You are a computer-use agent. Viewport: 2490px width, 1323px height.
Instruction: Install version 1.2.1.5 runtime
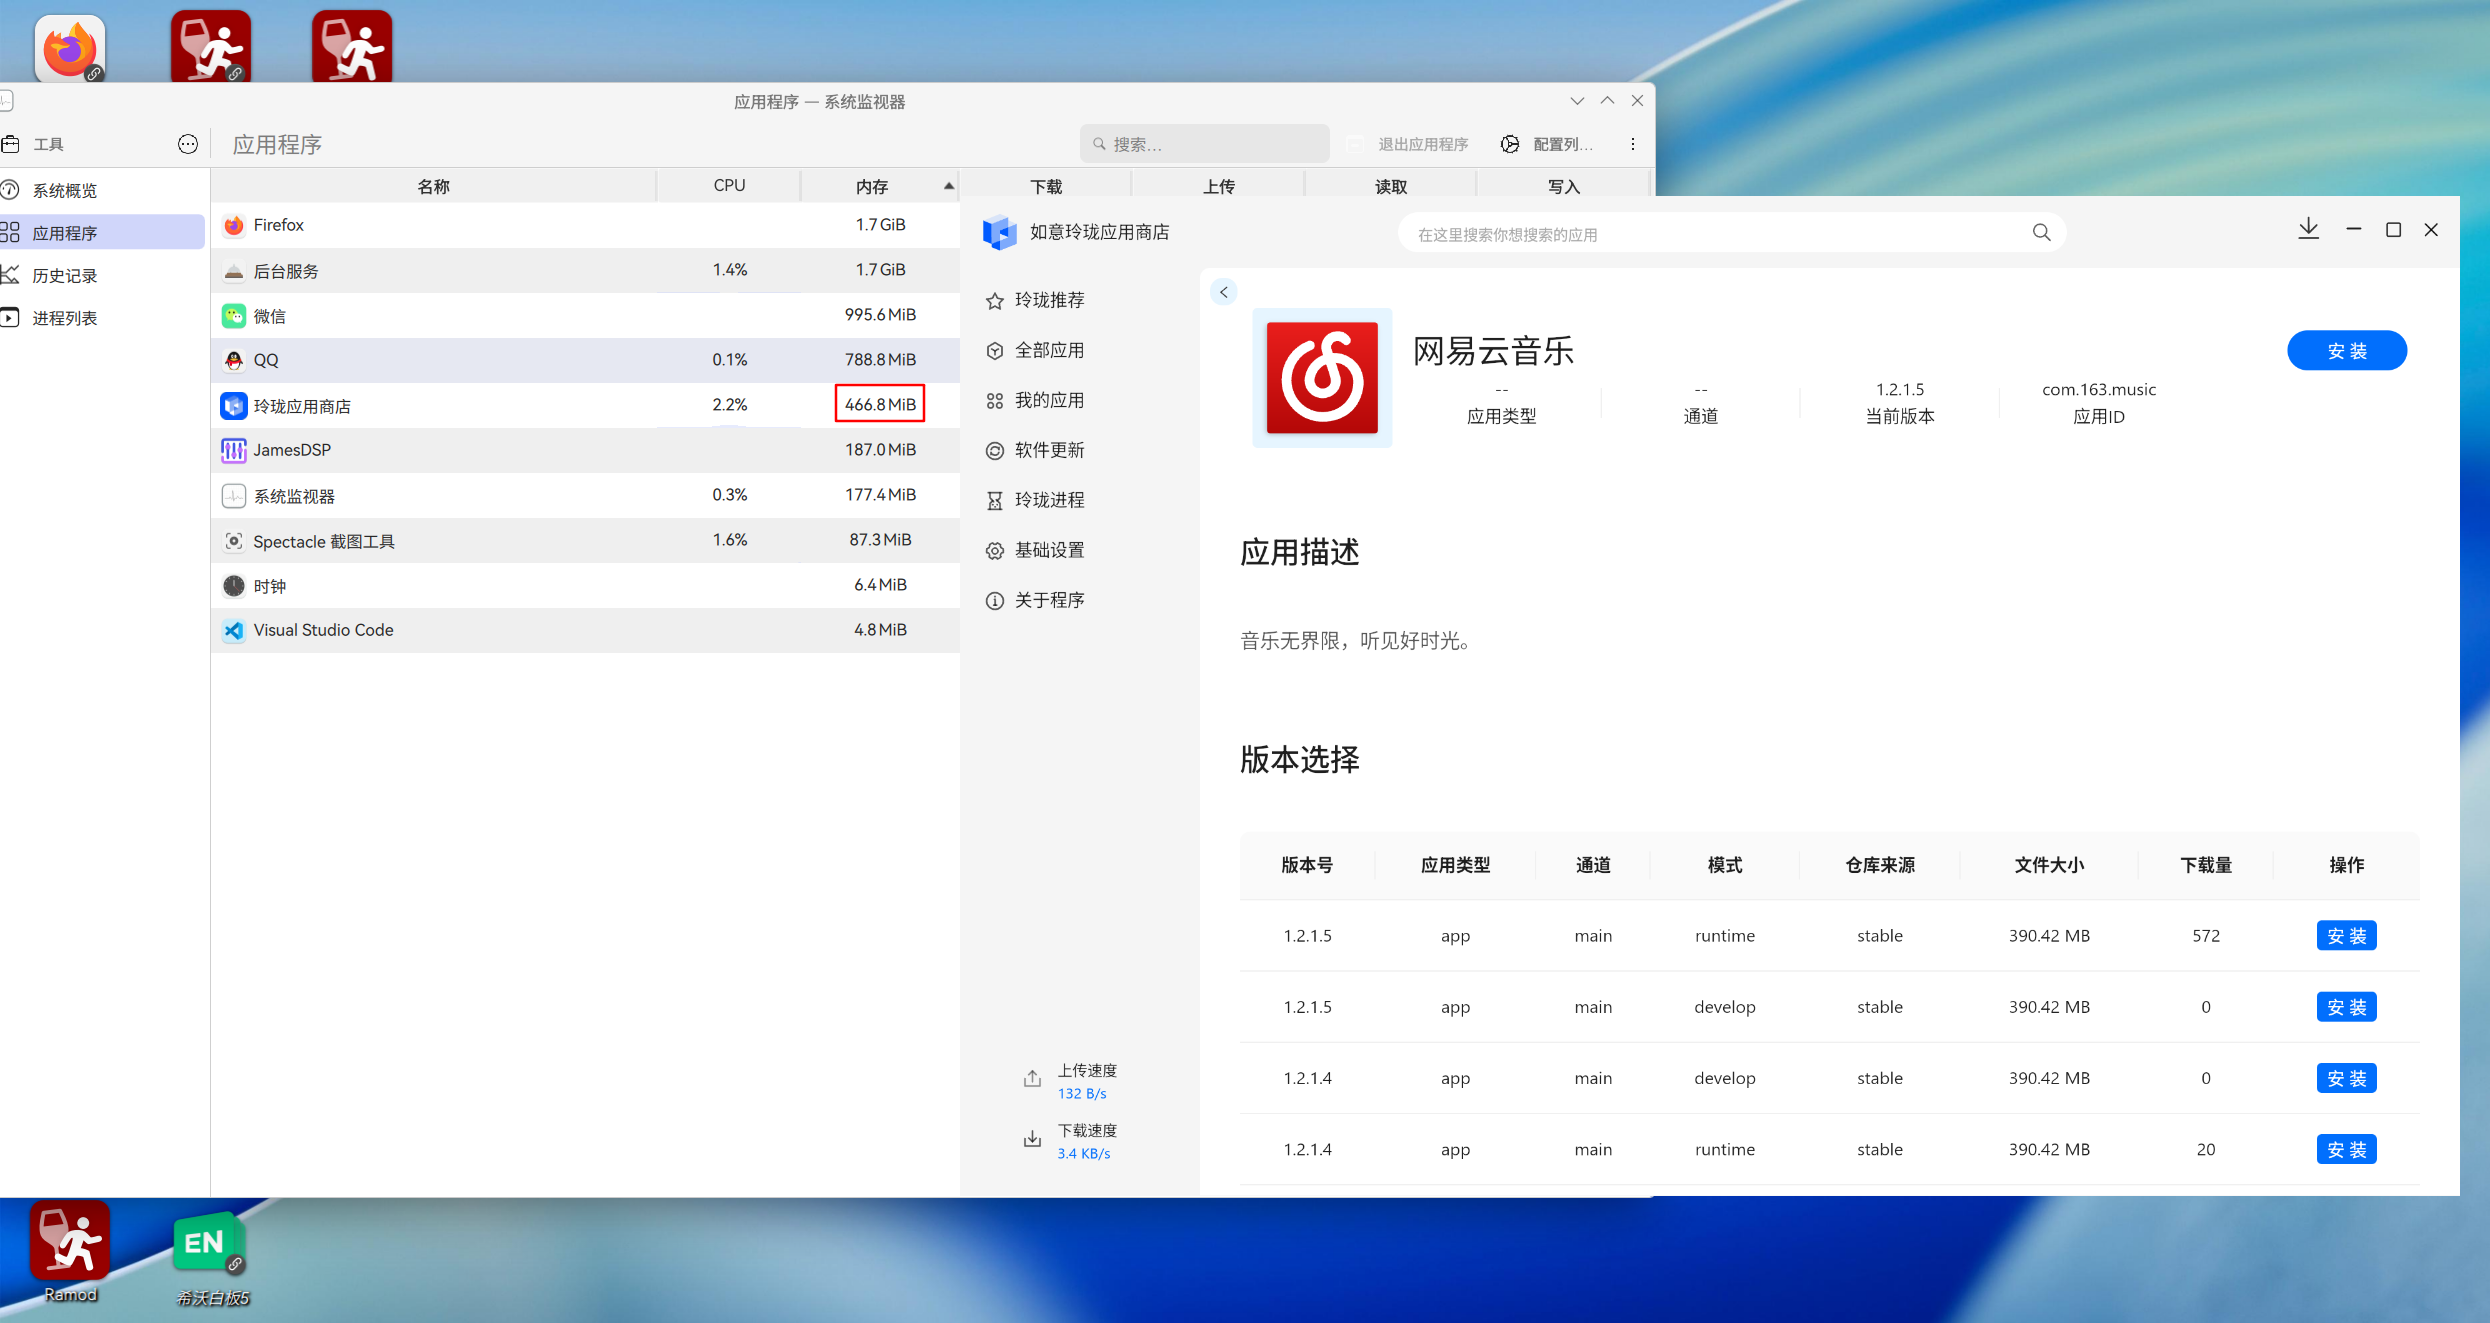coord(2346,936)
